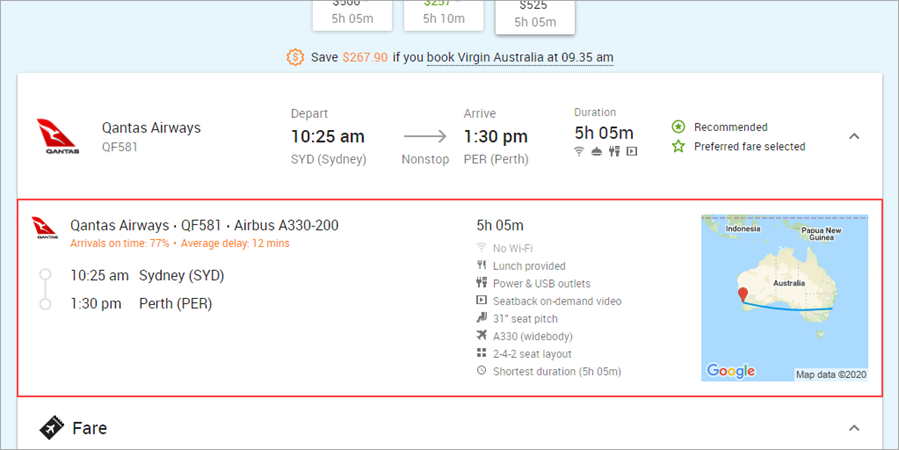Click the clock icon beside Shortest duration

click(x=482, y=370)
